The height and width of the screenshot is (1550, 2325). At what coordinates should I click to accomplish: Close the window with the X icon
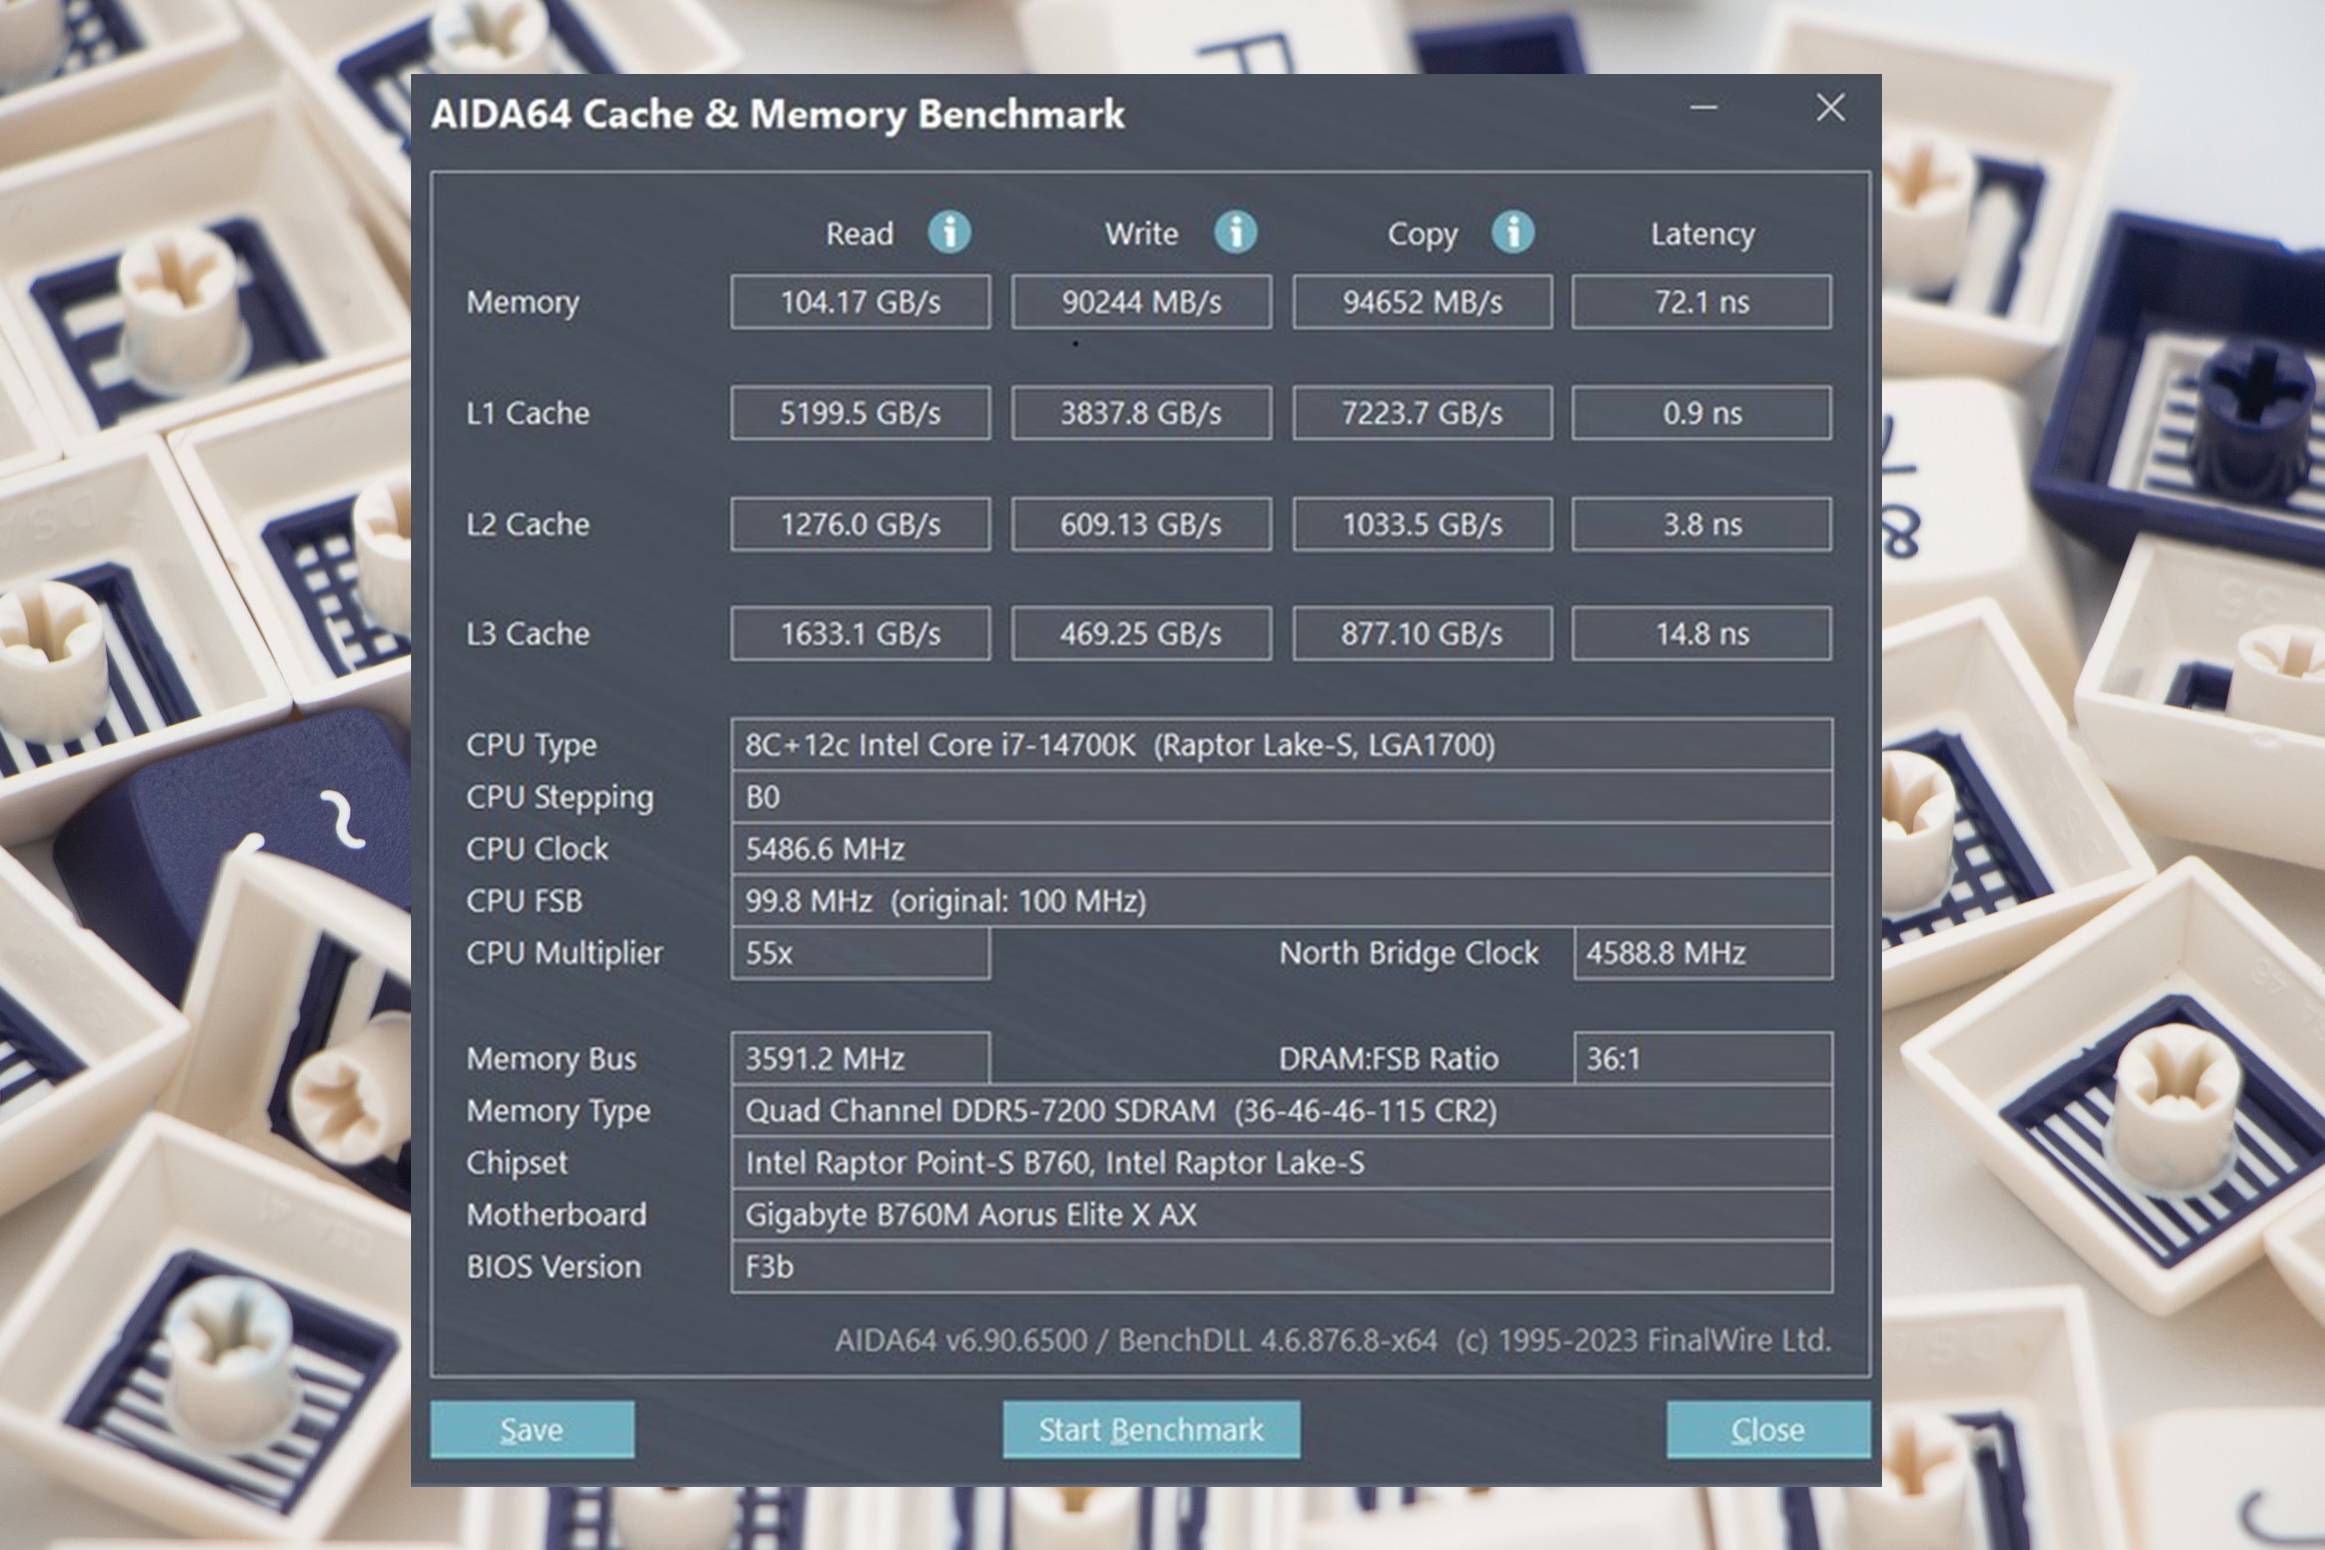click(1830, 107)
